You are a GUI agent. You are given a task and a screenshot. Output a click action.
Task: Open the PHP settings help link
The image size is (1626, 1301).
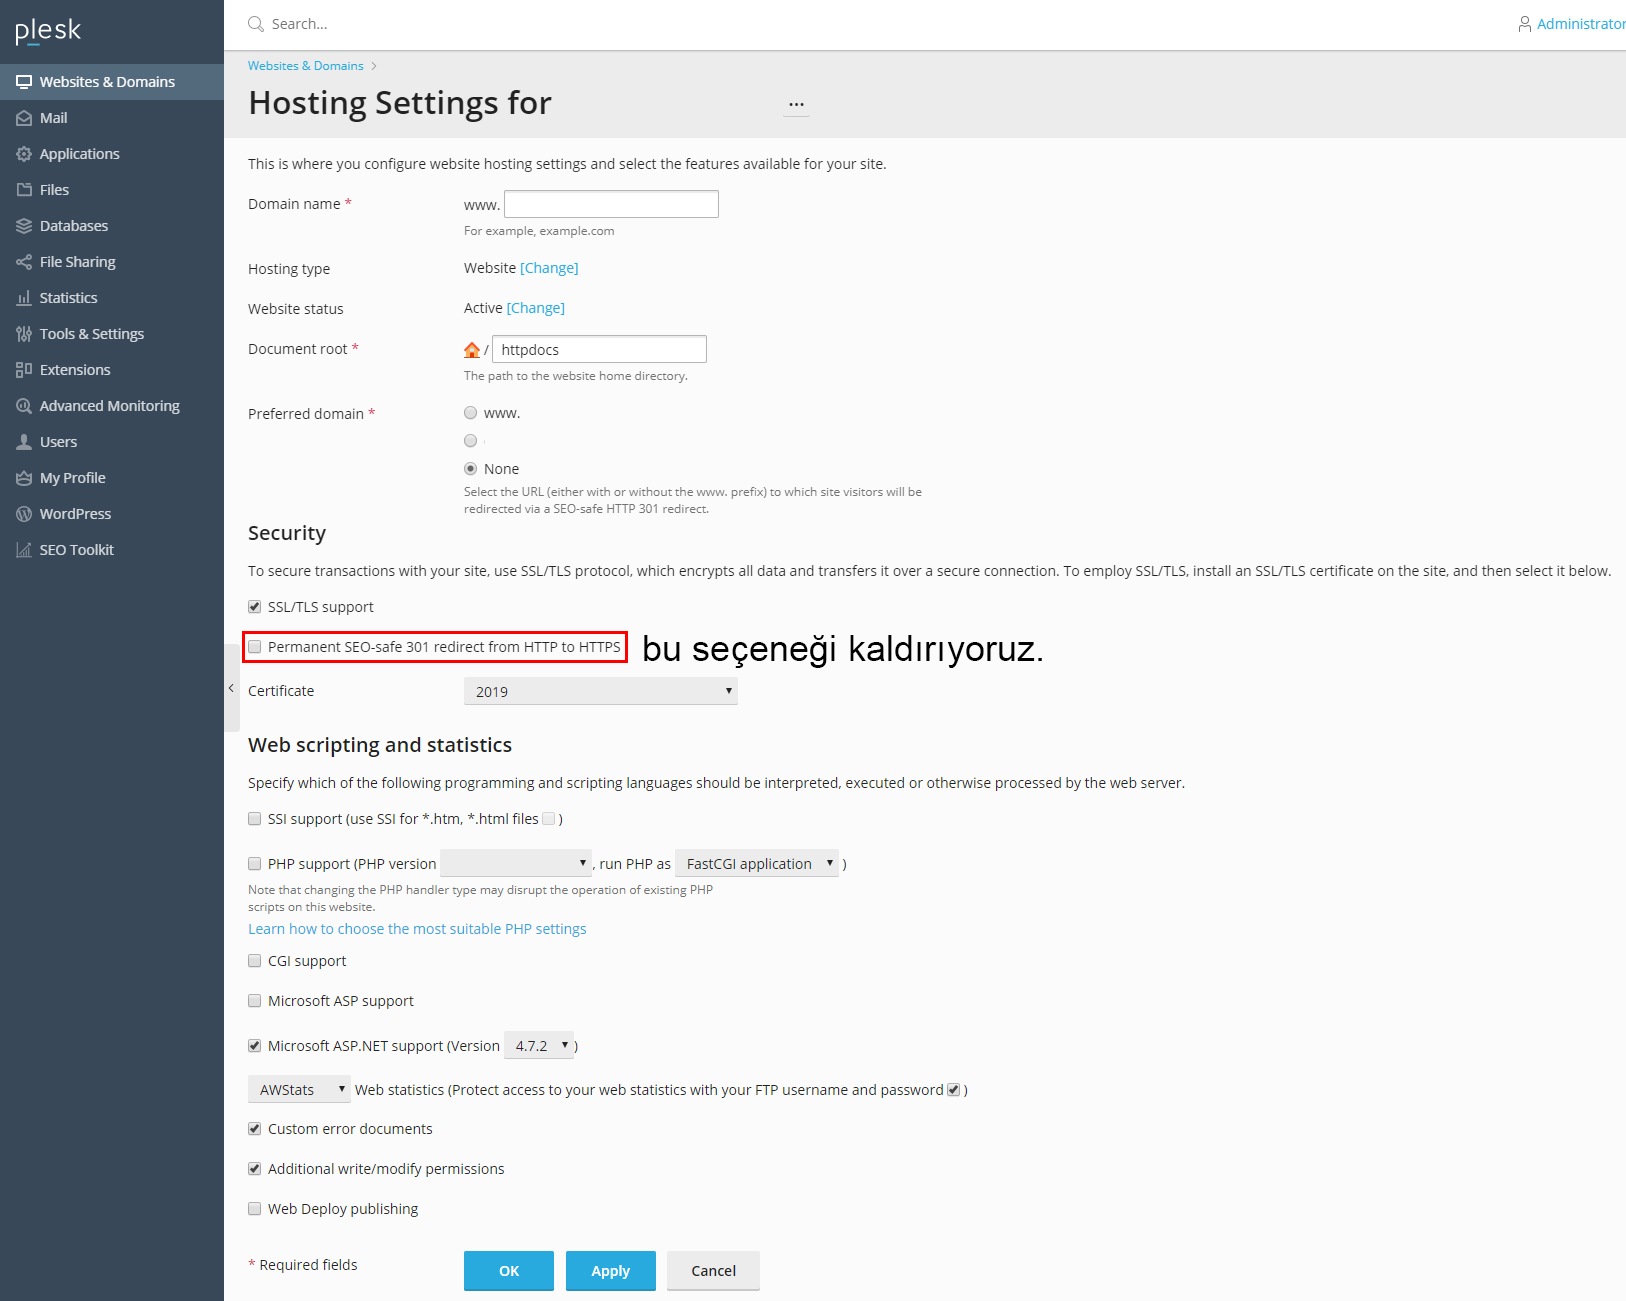coord(417,929)
